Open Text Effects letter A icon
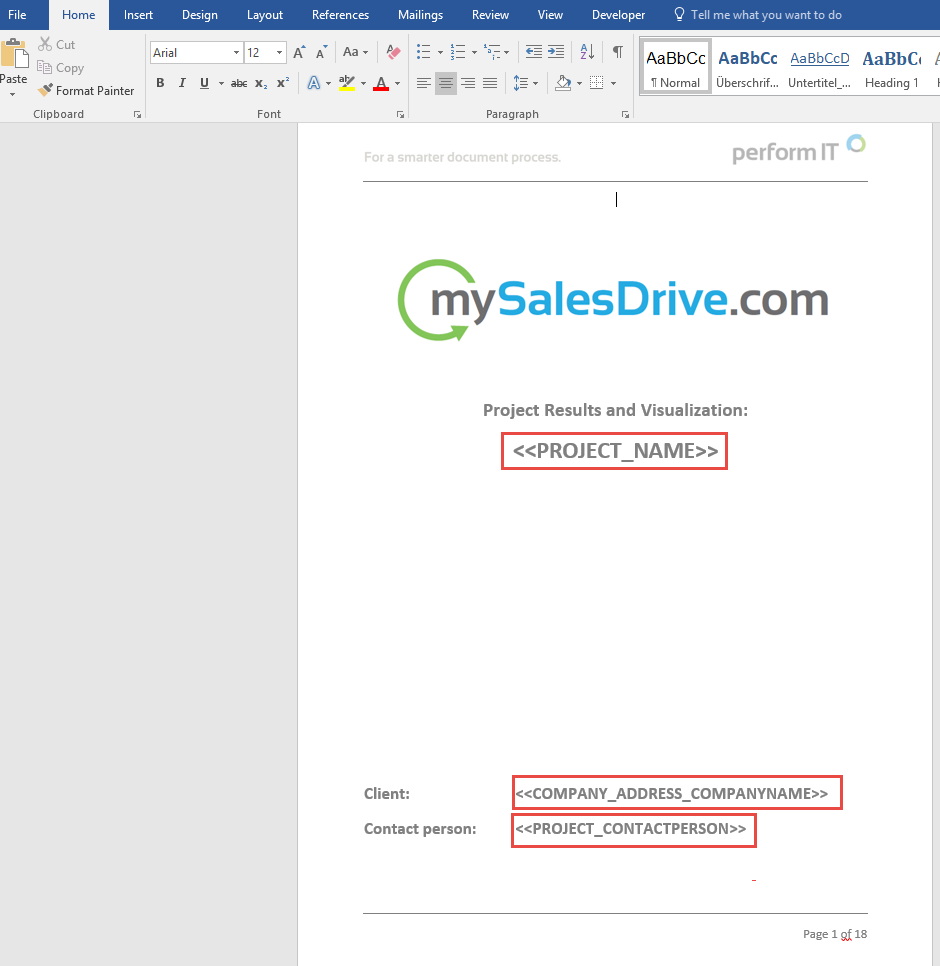Screen dimensions: 940x966 (314, 83)
